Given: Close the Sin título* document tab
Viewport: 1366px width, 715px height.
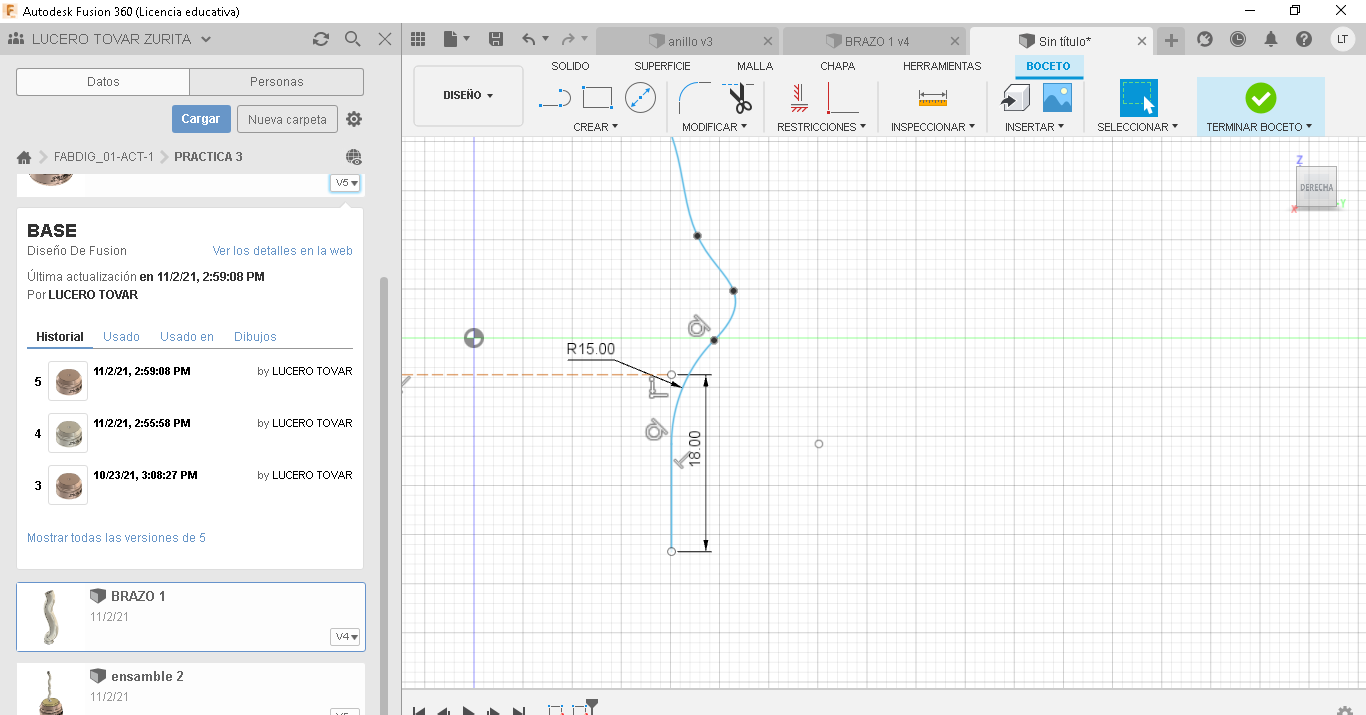Looking at the screenshot, I should pos(1142,41).
